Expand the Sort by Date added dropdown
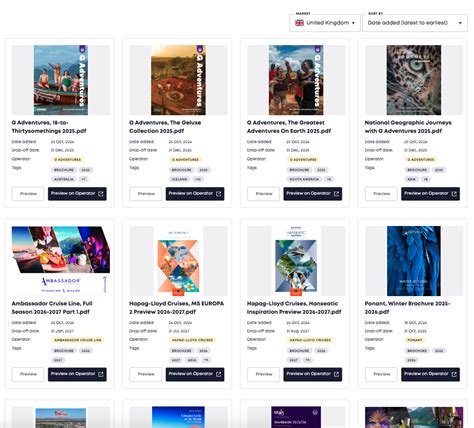This screenshot has width=474, height=428. (x=415, y=23)
